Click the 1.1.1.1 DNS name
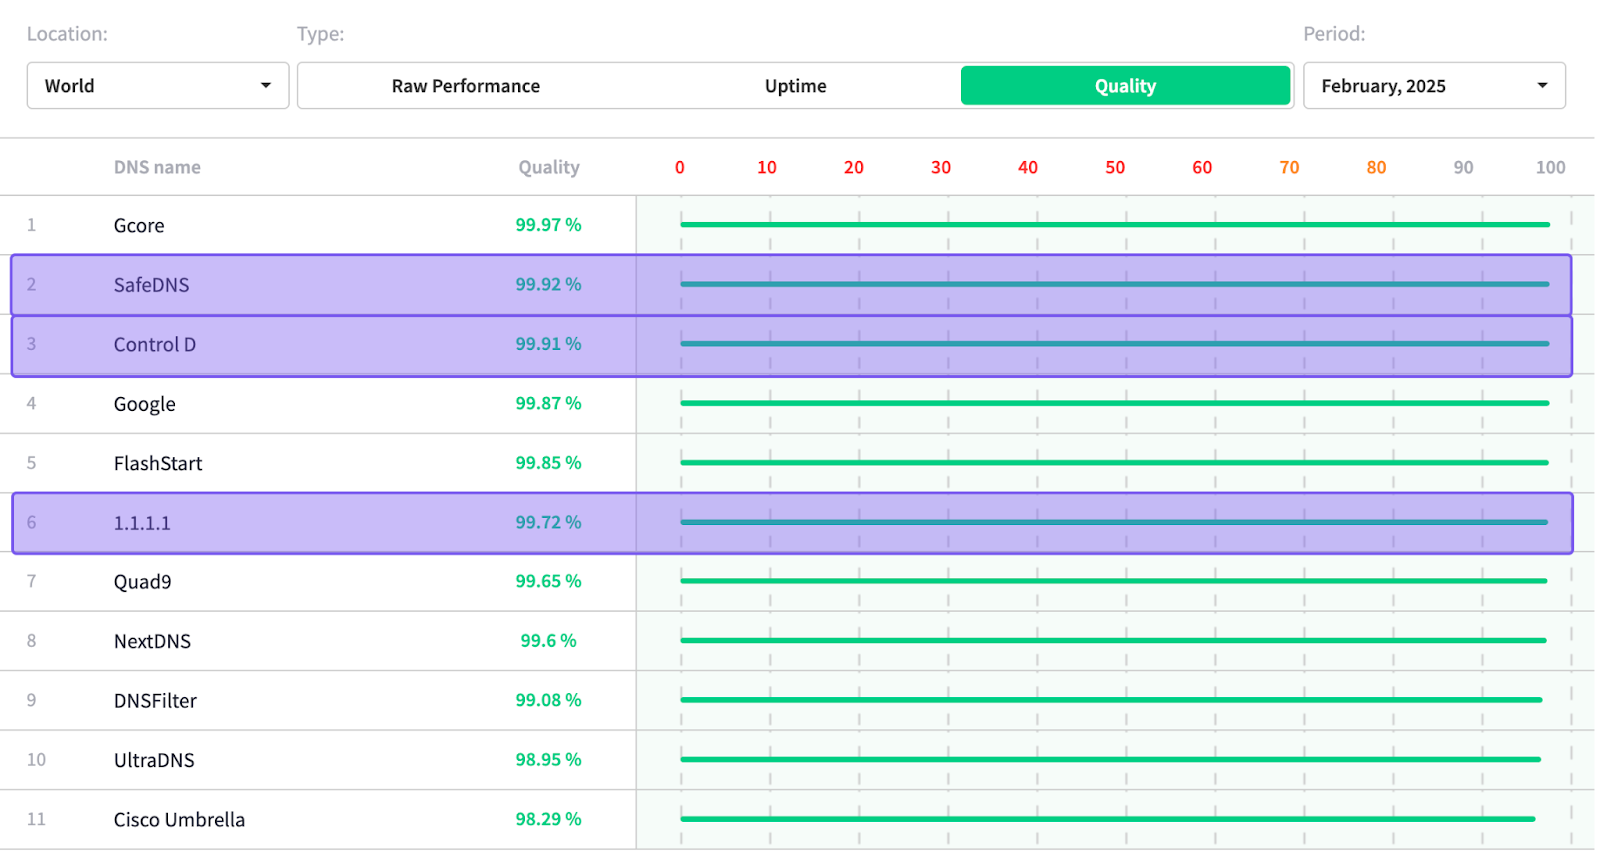The image size is (1600, 854). 142,523
